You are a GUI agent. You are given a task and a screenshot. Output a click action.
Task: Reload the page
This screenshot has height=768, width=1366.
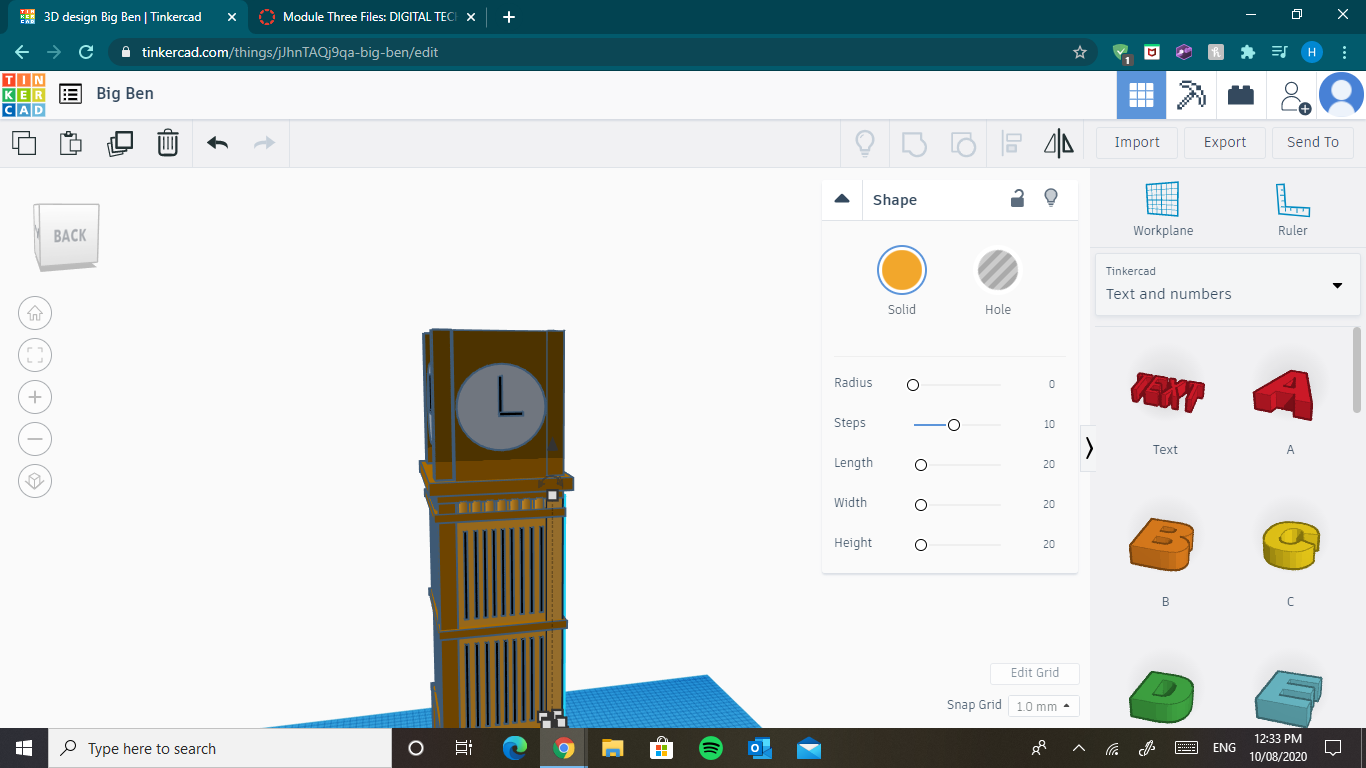click(86, 52)
